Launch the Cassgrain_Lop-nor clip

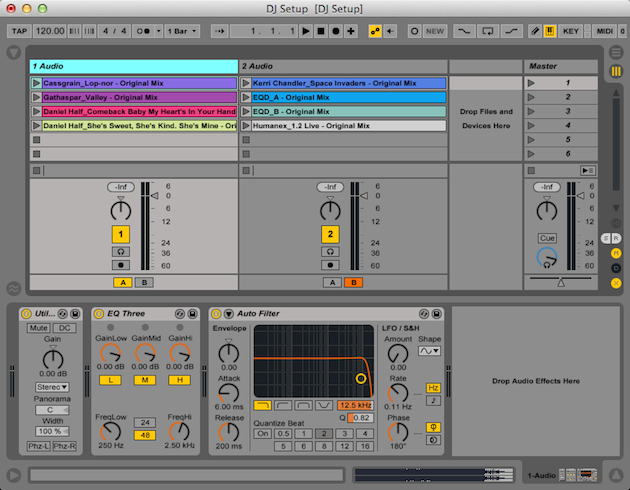pyautogui.click(x=36, y=83)
